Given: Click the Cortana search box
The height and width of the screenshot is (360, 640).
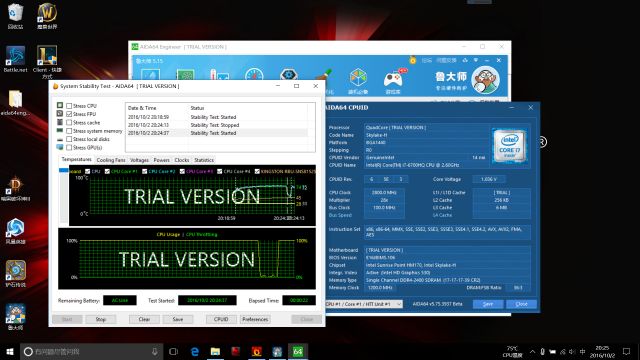Looking at the screenshot, I should [91, 351].
